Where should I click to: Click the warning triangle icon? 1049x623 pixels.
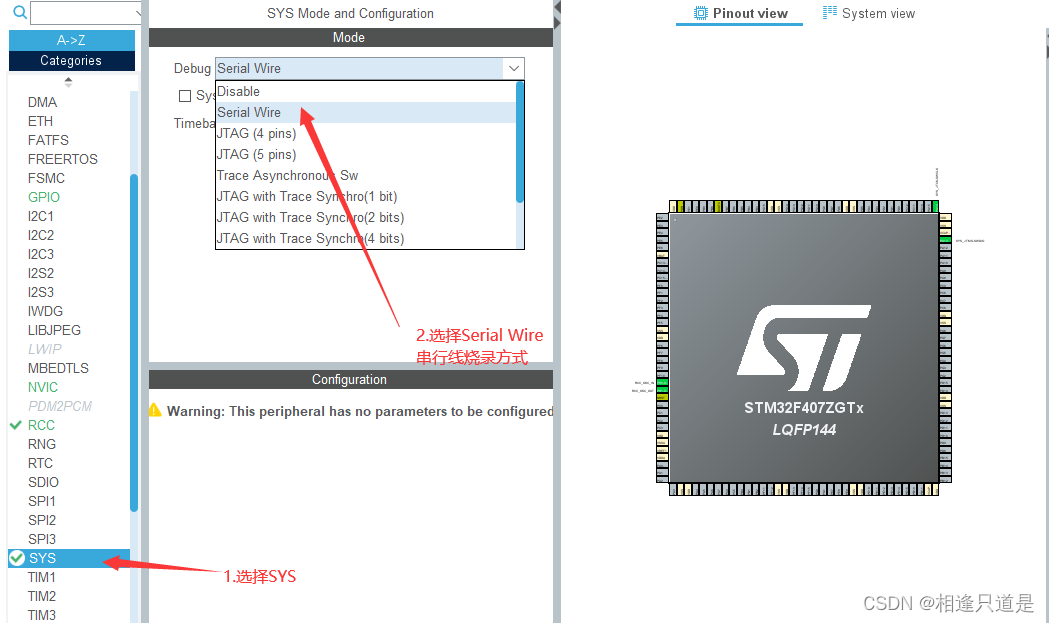click(155, 410)
